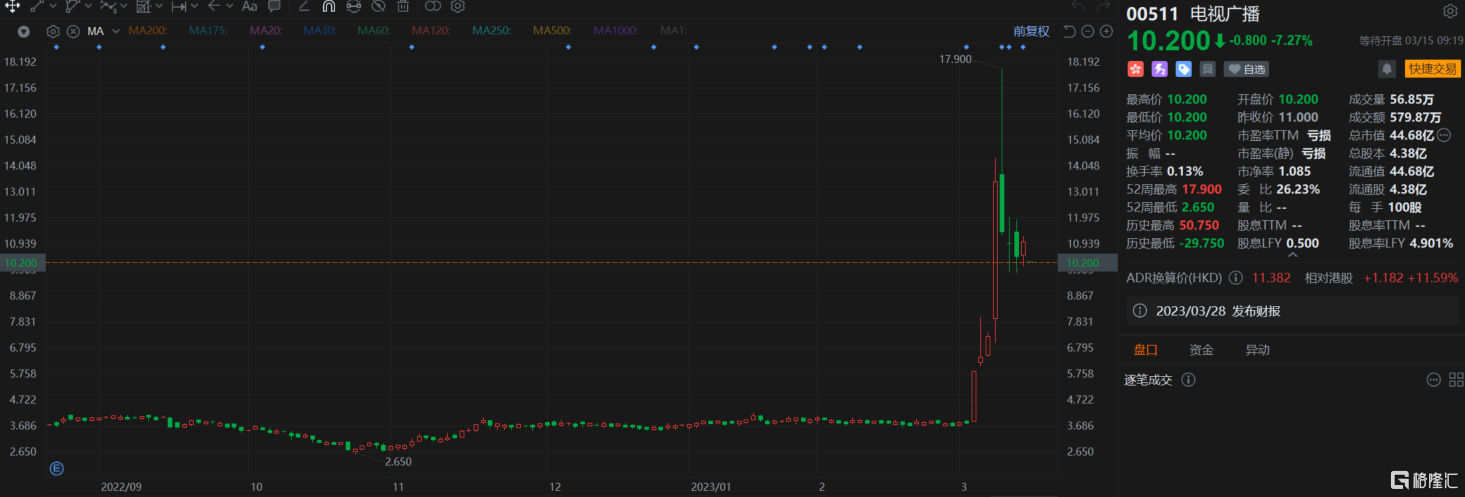The image size is (1465, 497).
Task: Expand the polygon shape tool dropdown
Action: tap(87, 6)
